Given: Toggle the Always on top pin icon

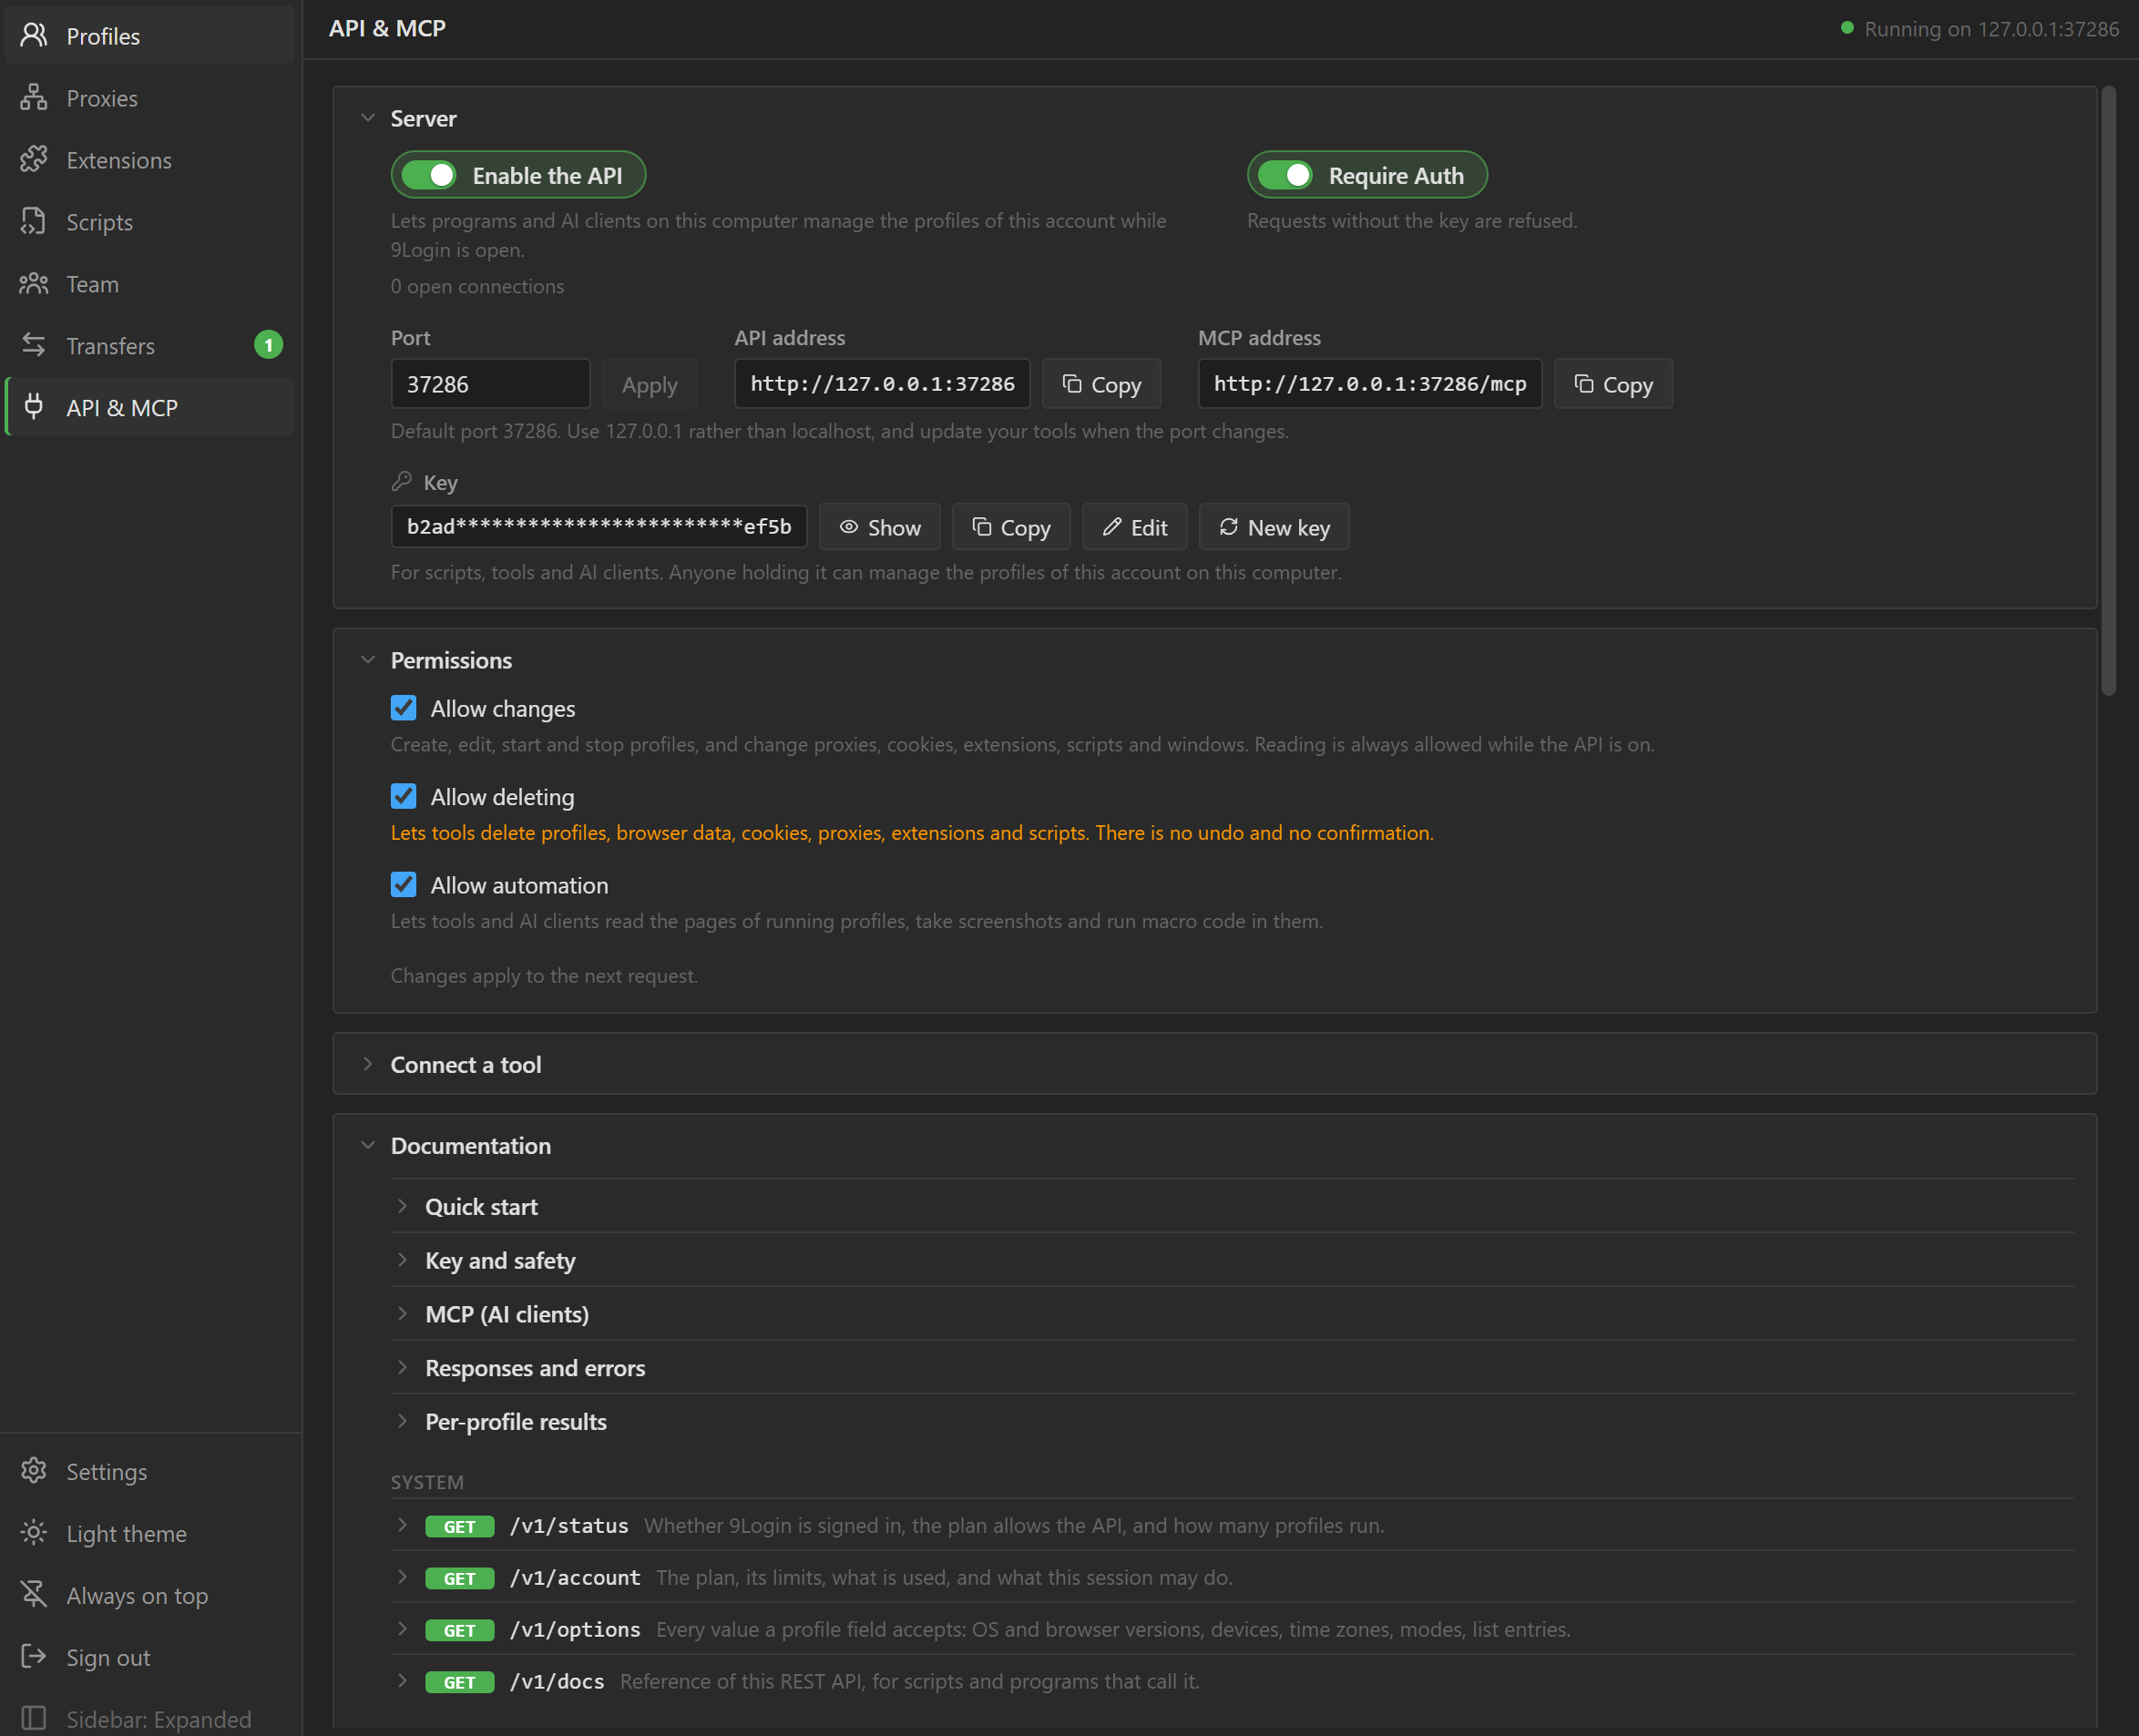Looking at the screenshot, I should point(34,1596).
